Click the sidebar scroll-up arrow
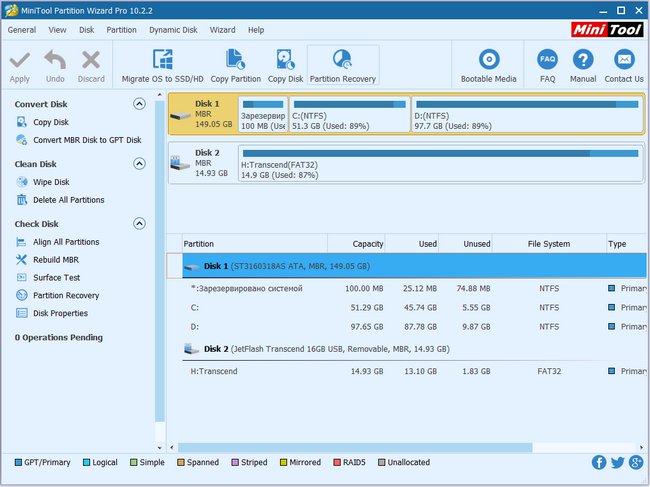 (160, 95)
